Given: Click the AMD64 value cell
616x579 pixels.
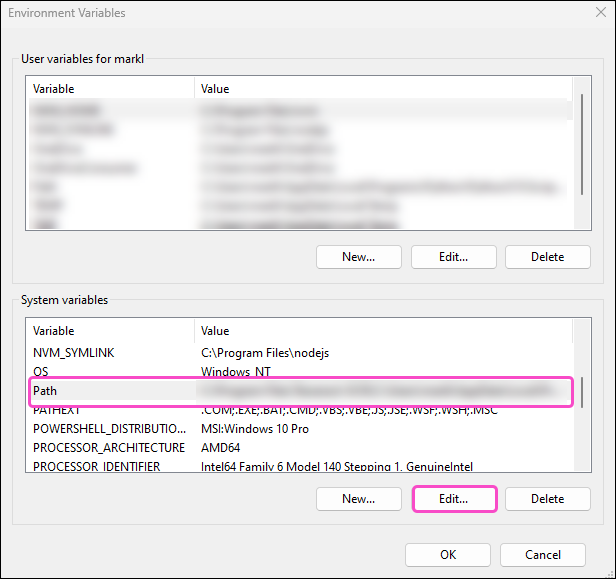Looking at the screenshot, I should (x=220, y=447).
